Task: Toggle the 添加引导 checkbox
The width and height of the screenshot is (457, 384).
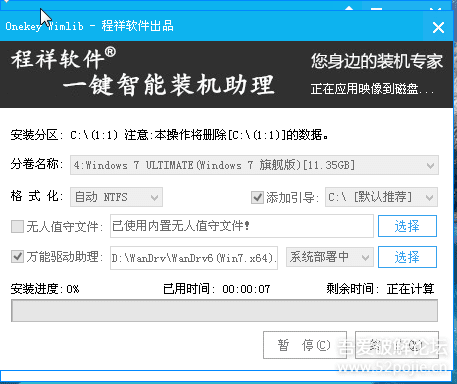Action: point(257,197)
